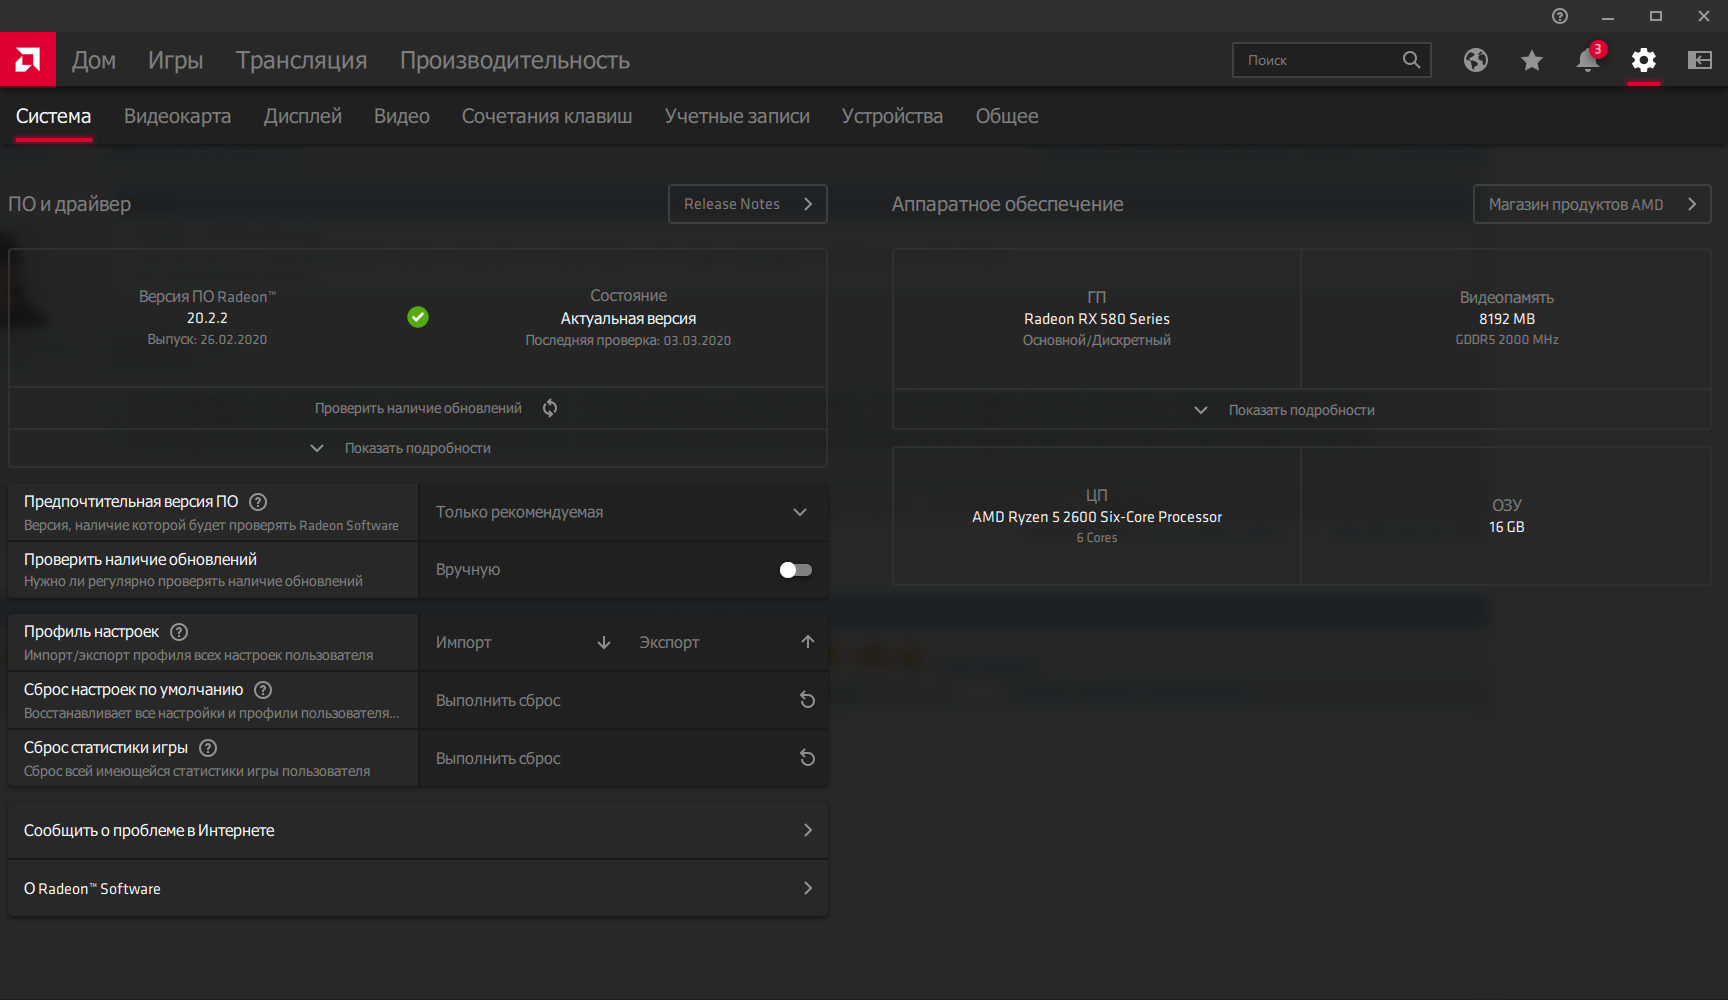Screen dimensions: 1728x1000
Task: Click help icon beside Профиль настроек
Action: [x=179, y=632]
